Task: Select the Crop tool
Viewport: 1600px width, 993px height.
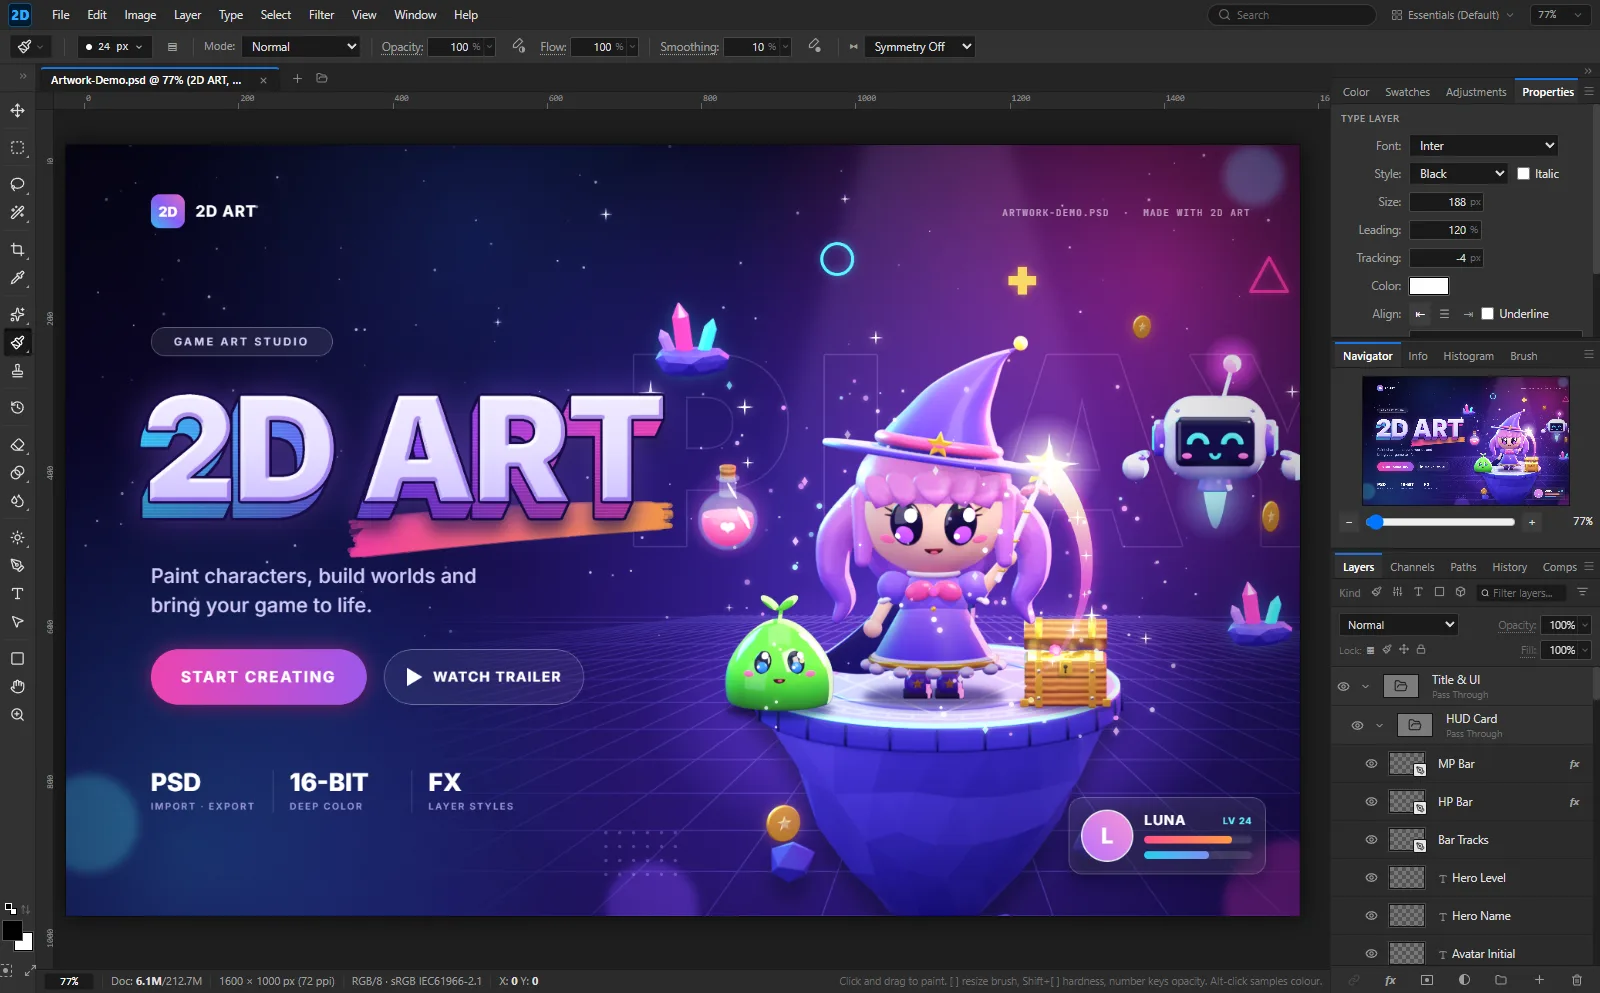Action: point(17,250)
